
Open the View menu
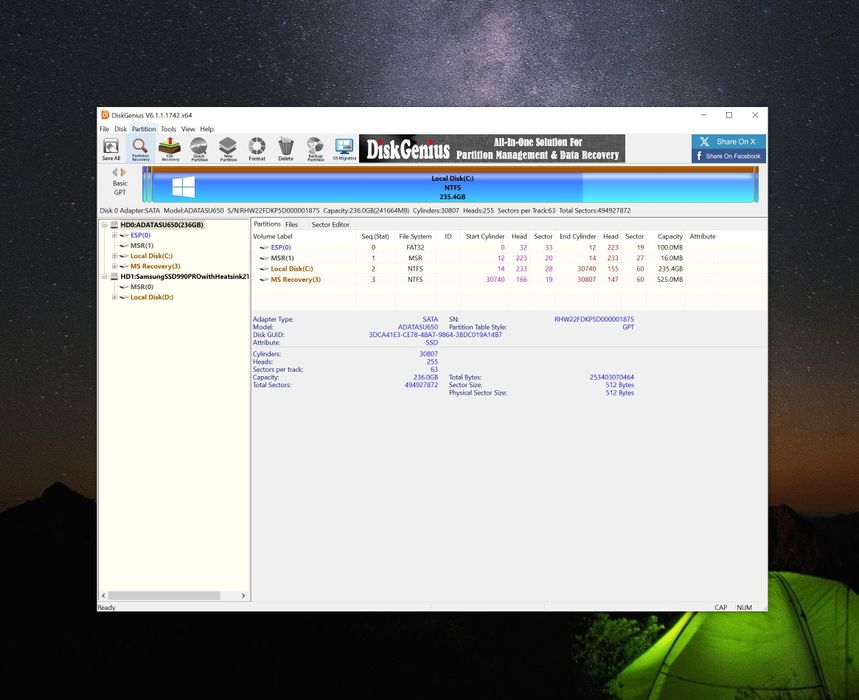[x=188, y=129]
